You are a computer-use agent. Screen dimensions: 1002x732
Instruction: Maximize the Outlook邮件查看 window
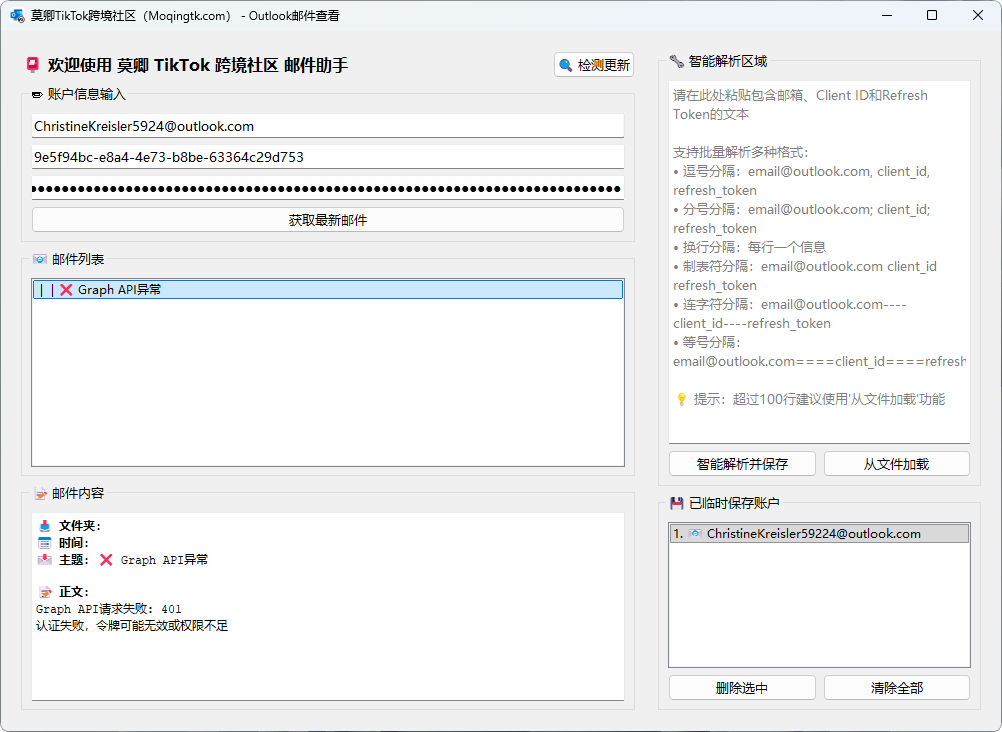coord(932,15)
